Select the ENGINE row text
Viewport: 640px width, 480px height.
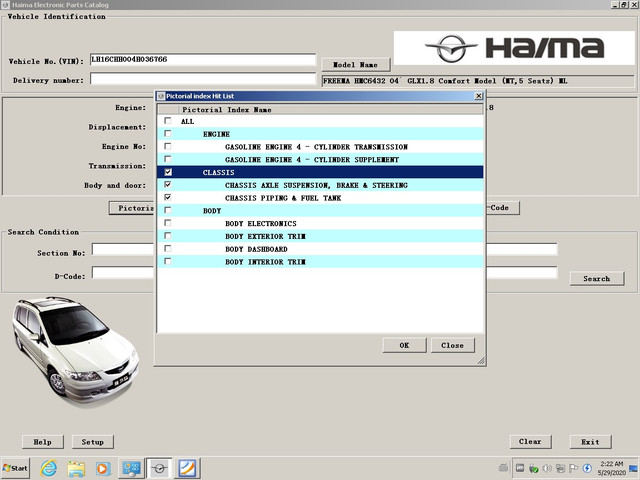[216, 134]
